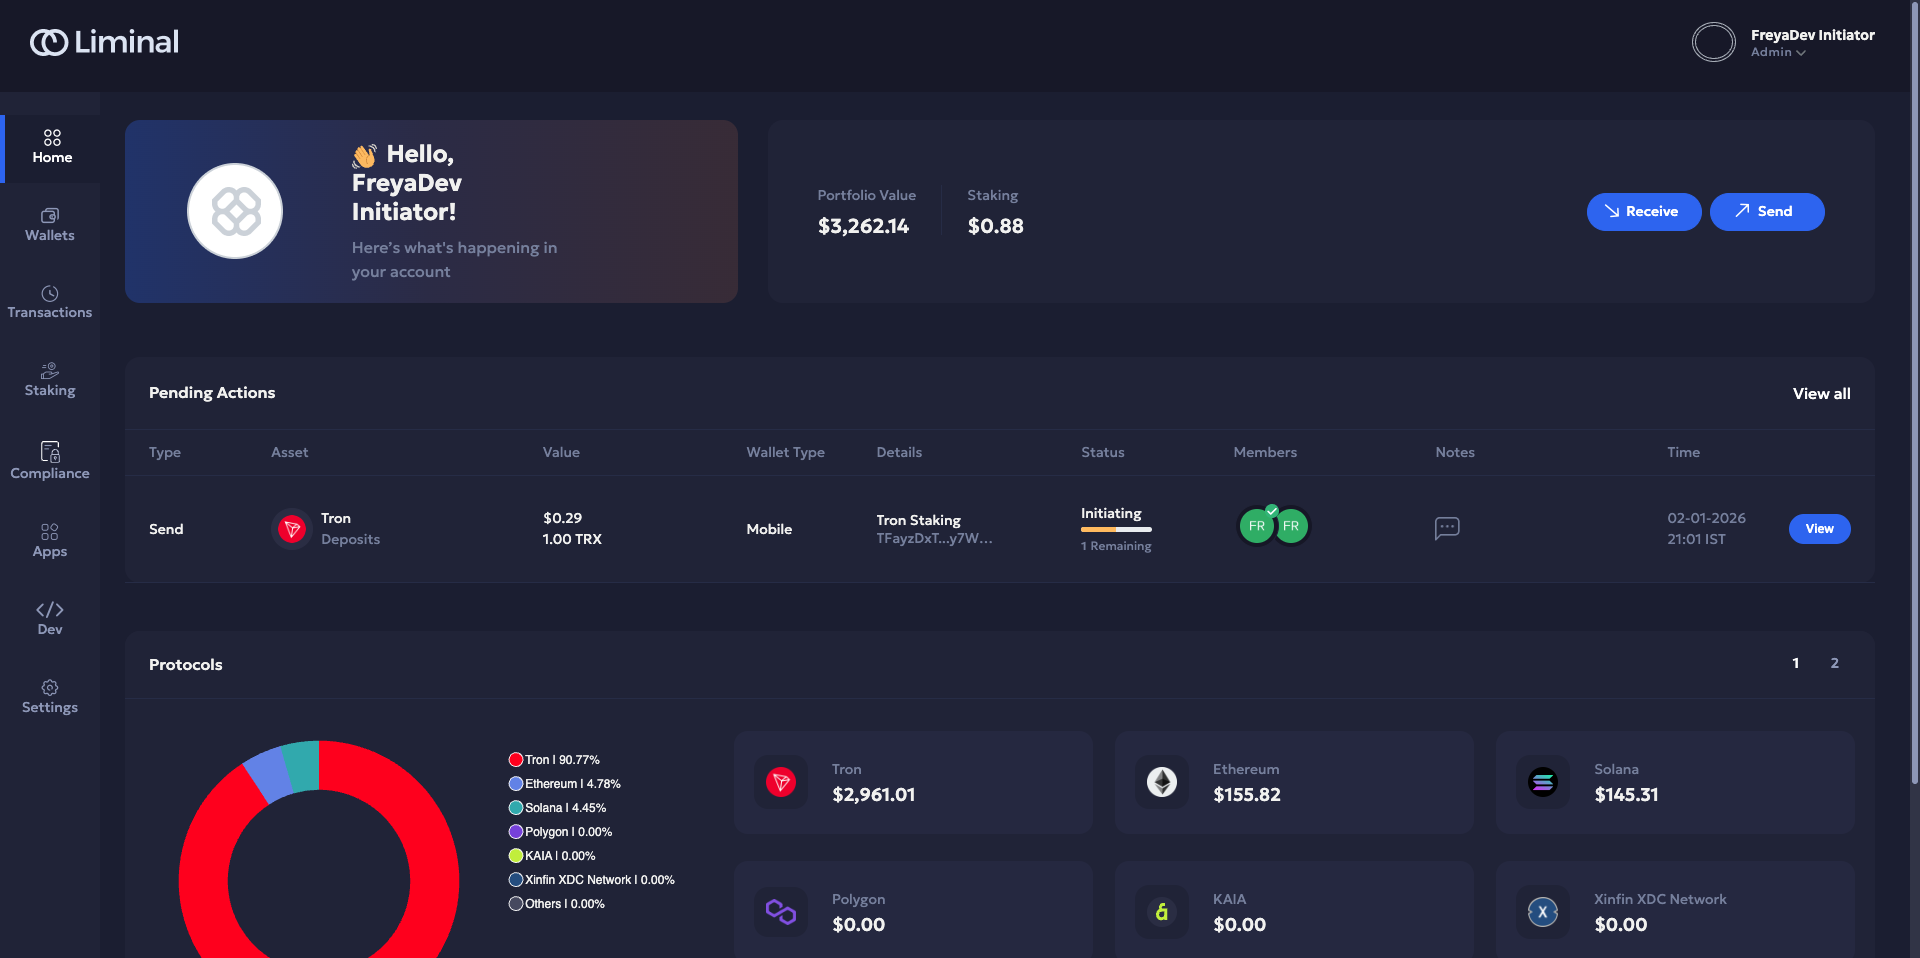Viewport: 1920px width, 958px height.
Task: Open Dev section in sidebar
Action: coord(50,618)
